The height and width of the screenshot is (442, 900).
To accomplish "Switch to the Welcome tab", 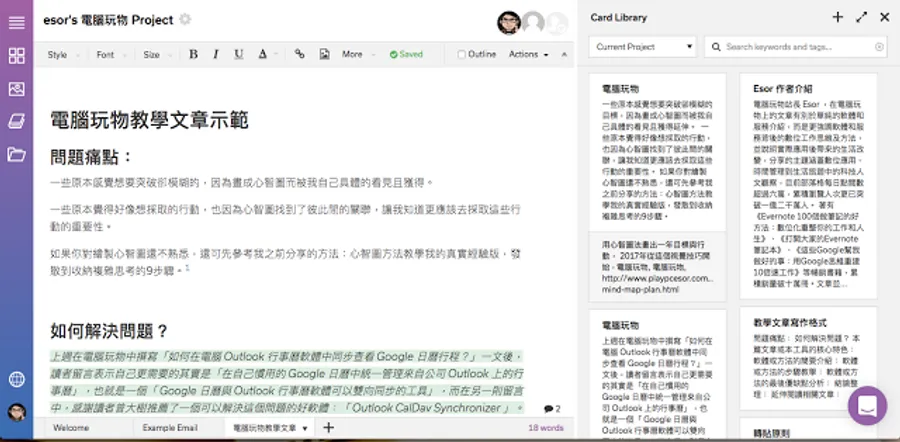I will point(71,428).
